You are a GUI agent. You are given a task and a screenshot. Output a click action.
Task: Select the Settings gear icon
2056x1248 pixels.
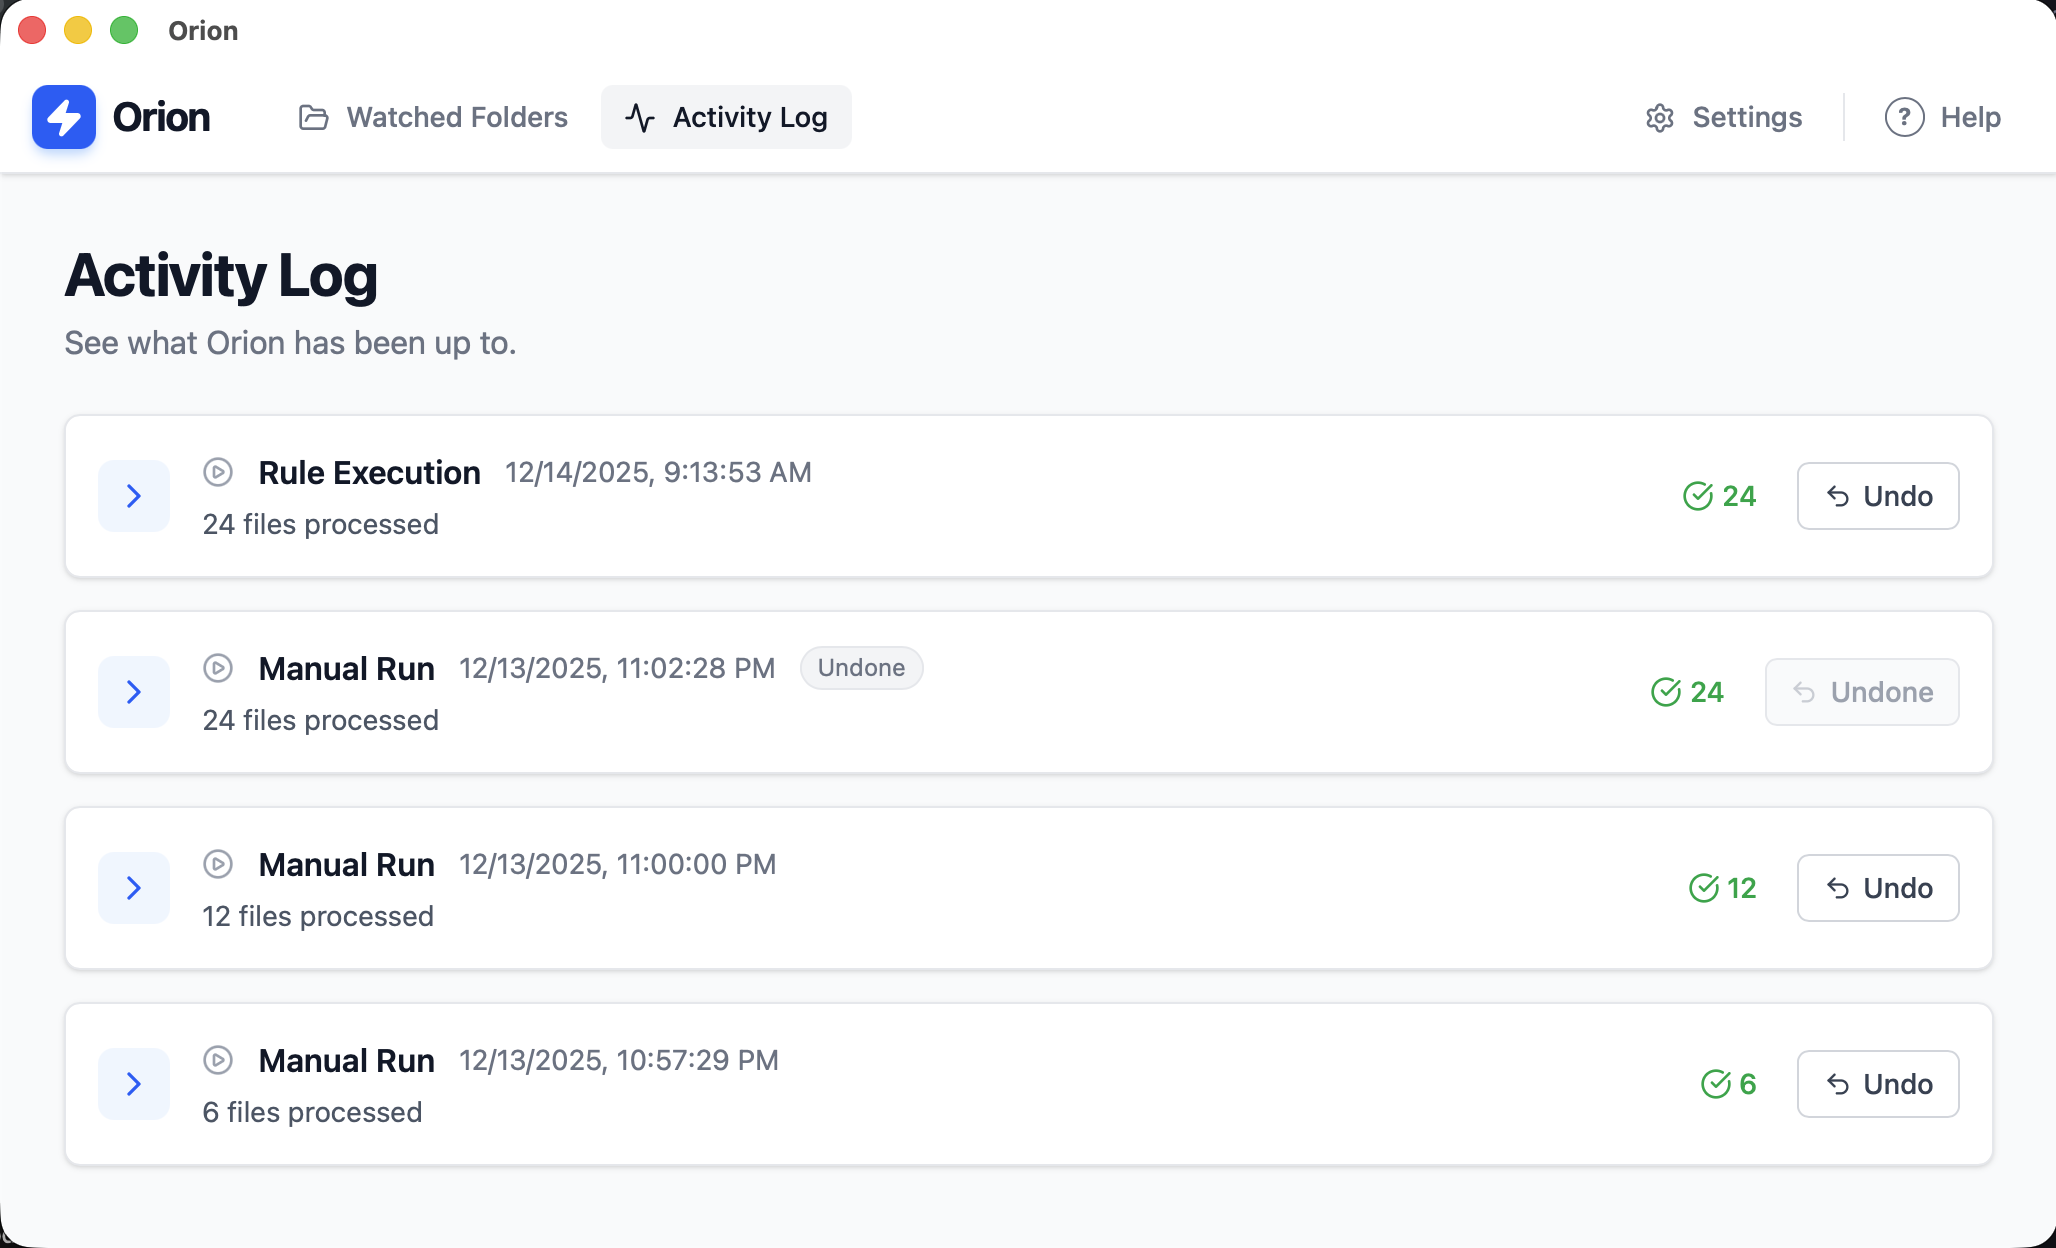point(1659,117)
